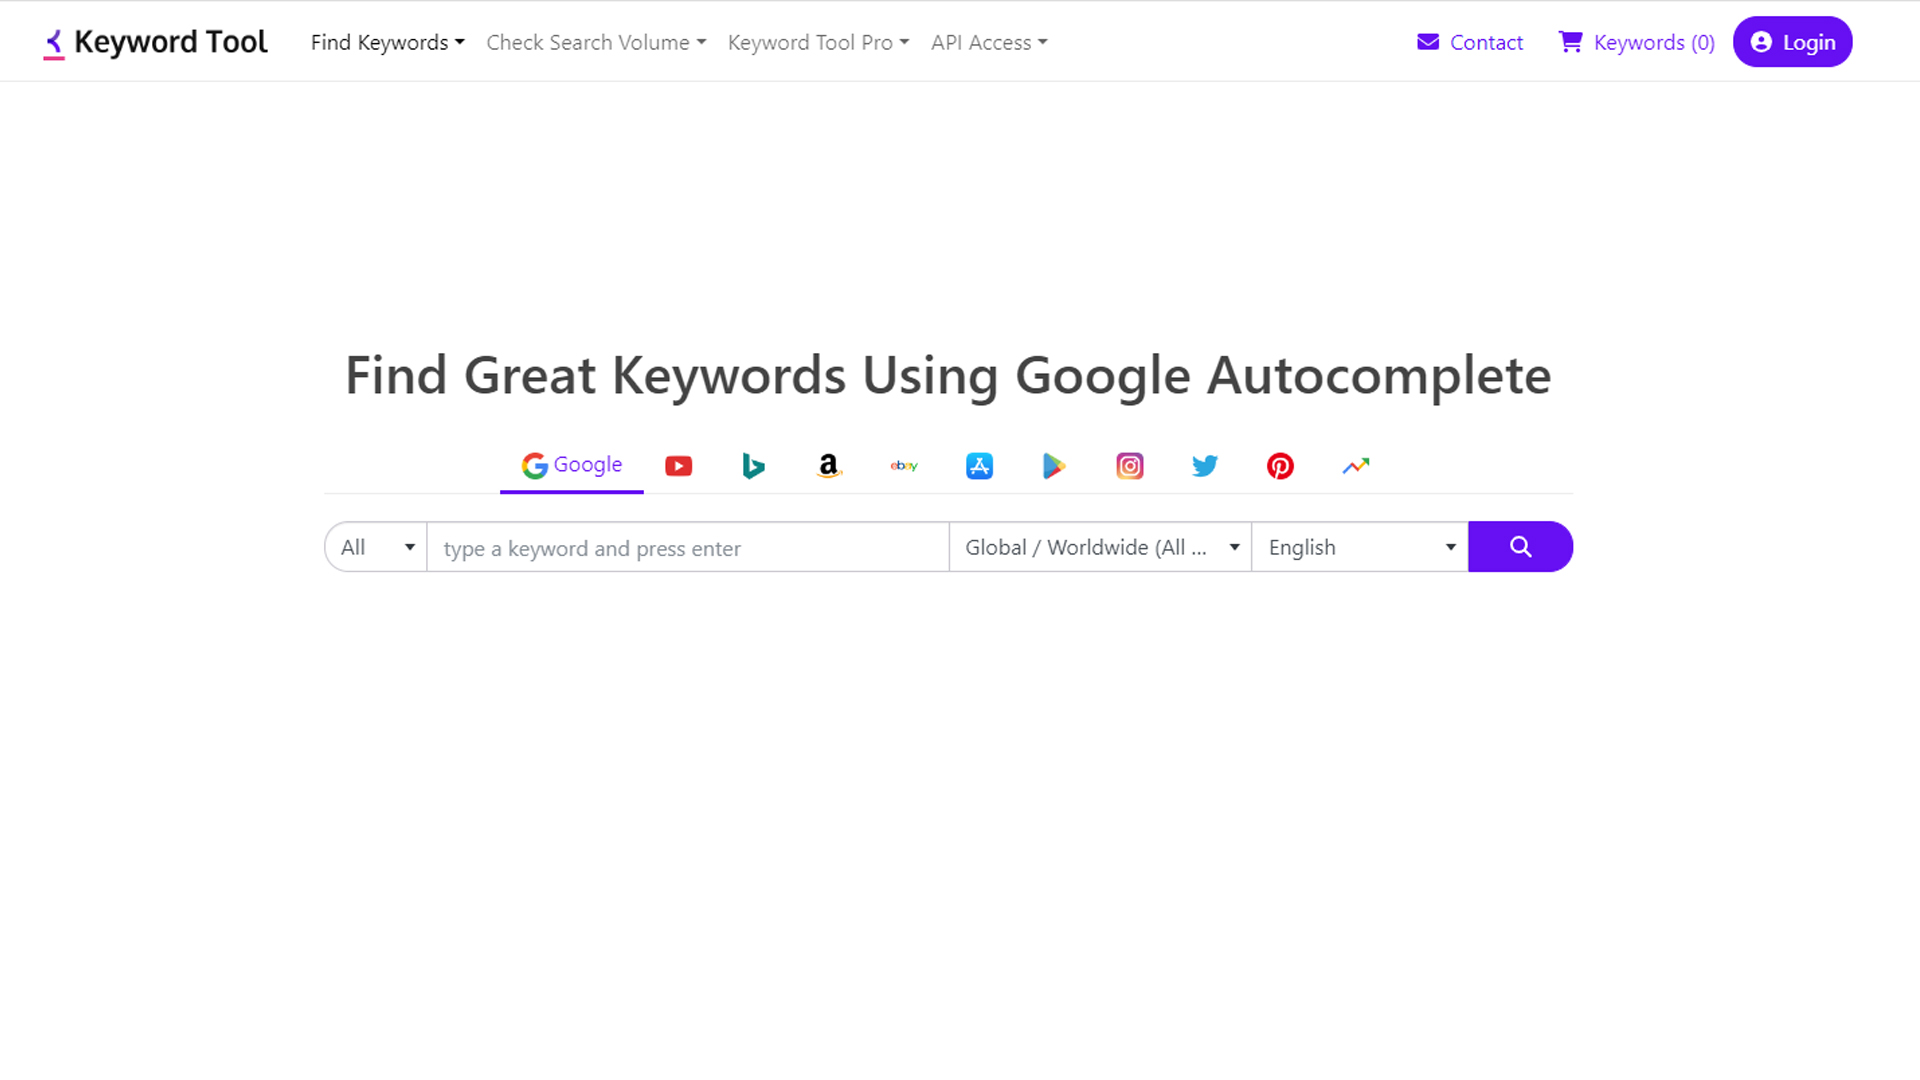Viewport: 1920px width, 1080px height.
Task: Open the Contact link
Action: click(x=1470, y=42)
